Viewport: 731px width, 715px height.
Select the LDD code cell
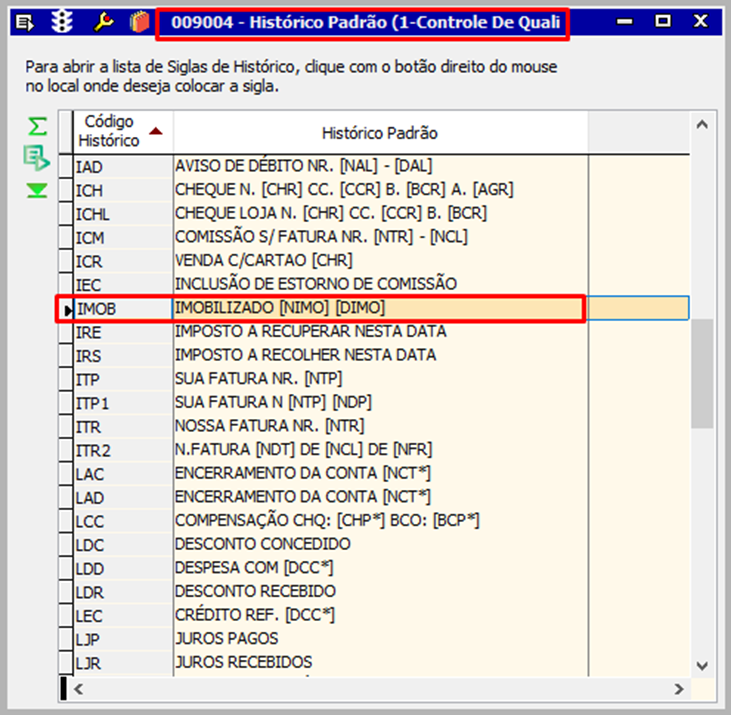coord(123,568)
